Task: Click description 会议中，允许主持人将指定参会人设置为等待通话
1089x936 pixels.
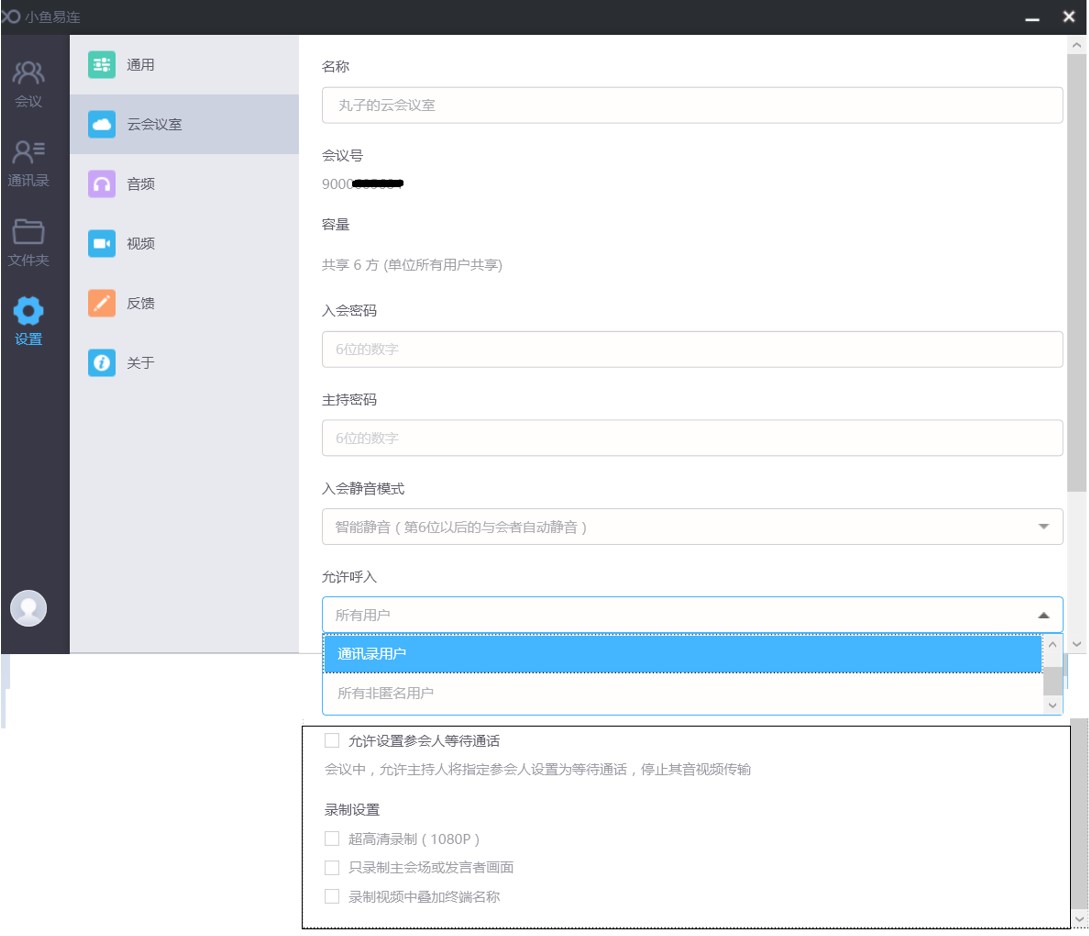Action: [x=538, y=769]
